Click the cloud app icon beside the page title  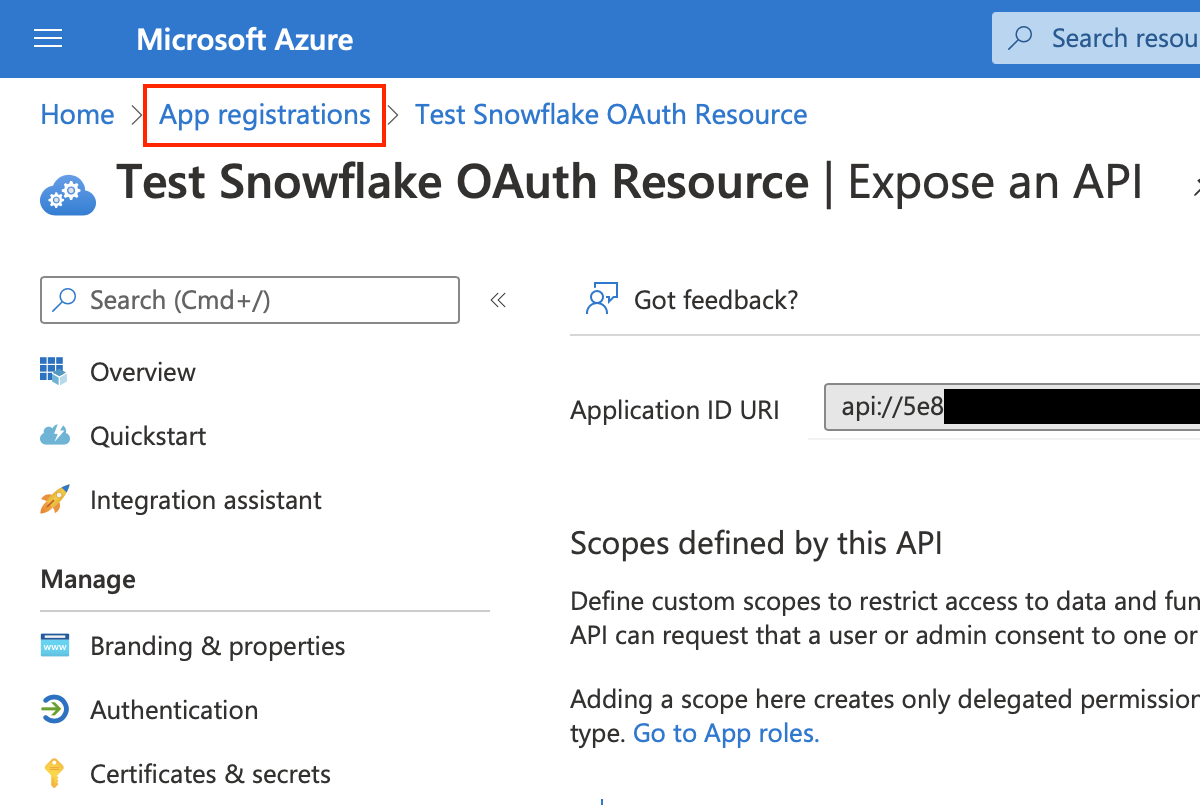[65, 193]
